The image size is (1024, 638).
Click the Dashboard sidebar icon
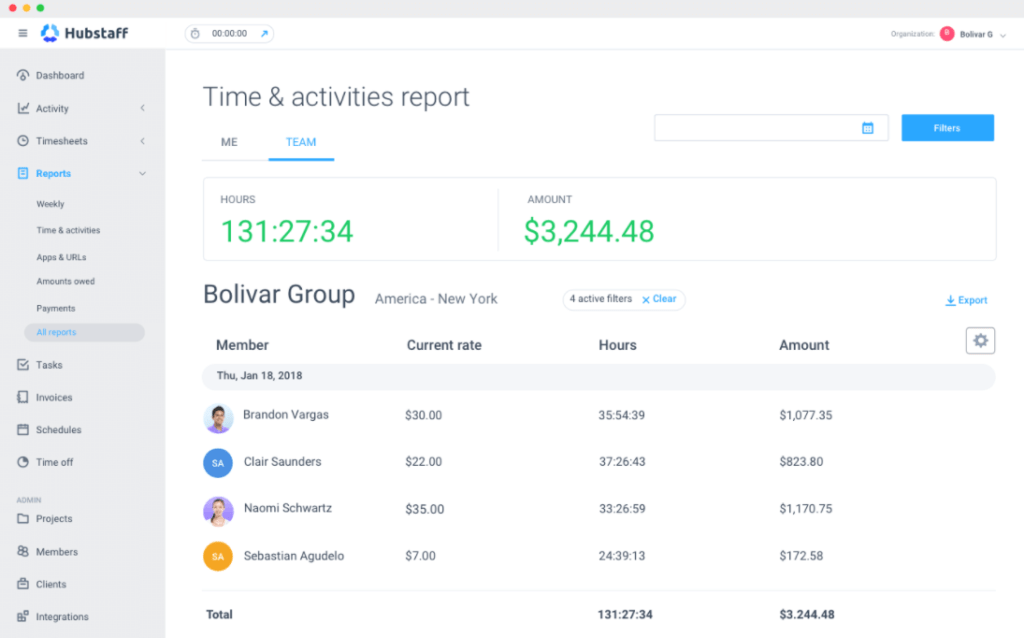(23, 75)
